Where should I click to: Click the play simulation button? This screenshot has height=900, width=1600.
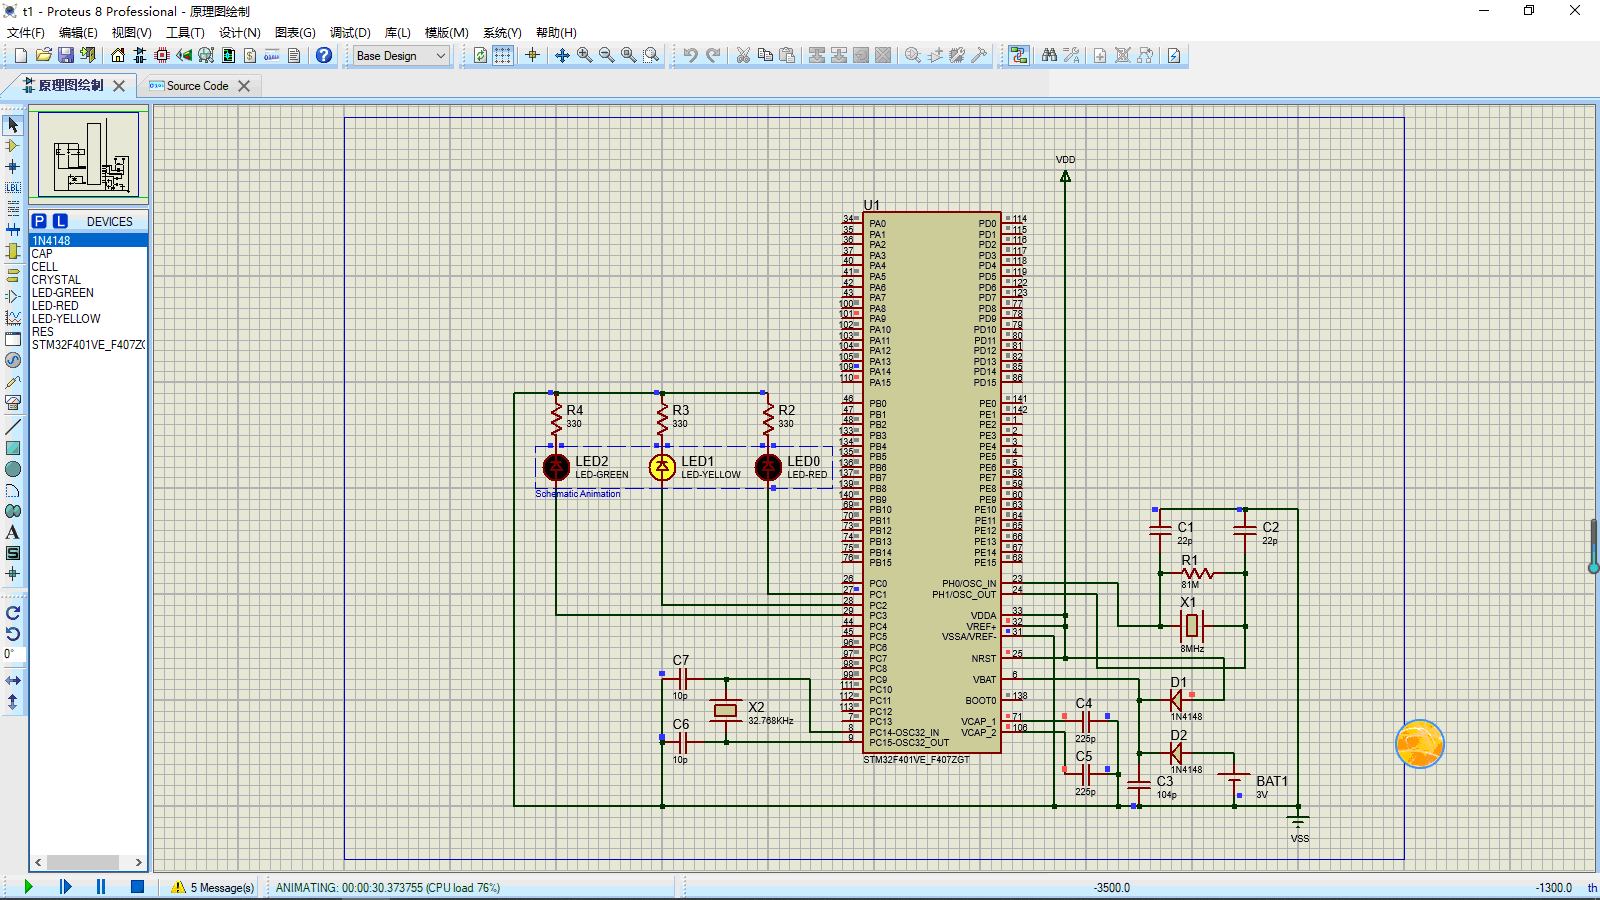click(28, 887)
